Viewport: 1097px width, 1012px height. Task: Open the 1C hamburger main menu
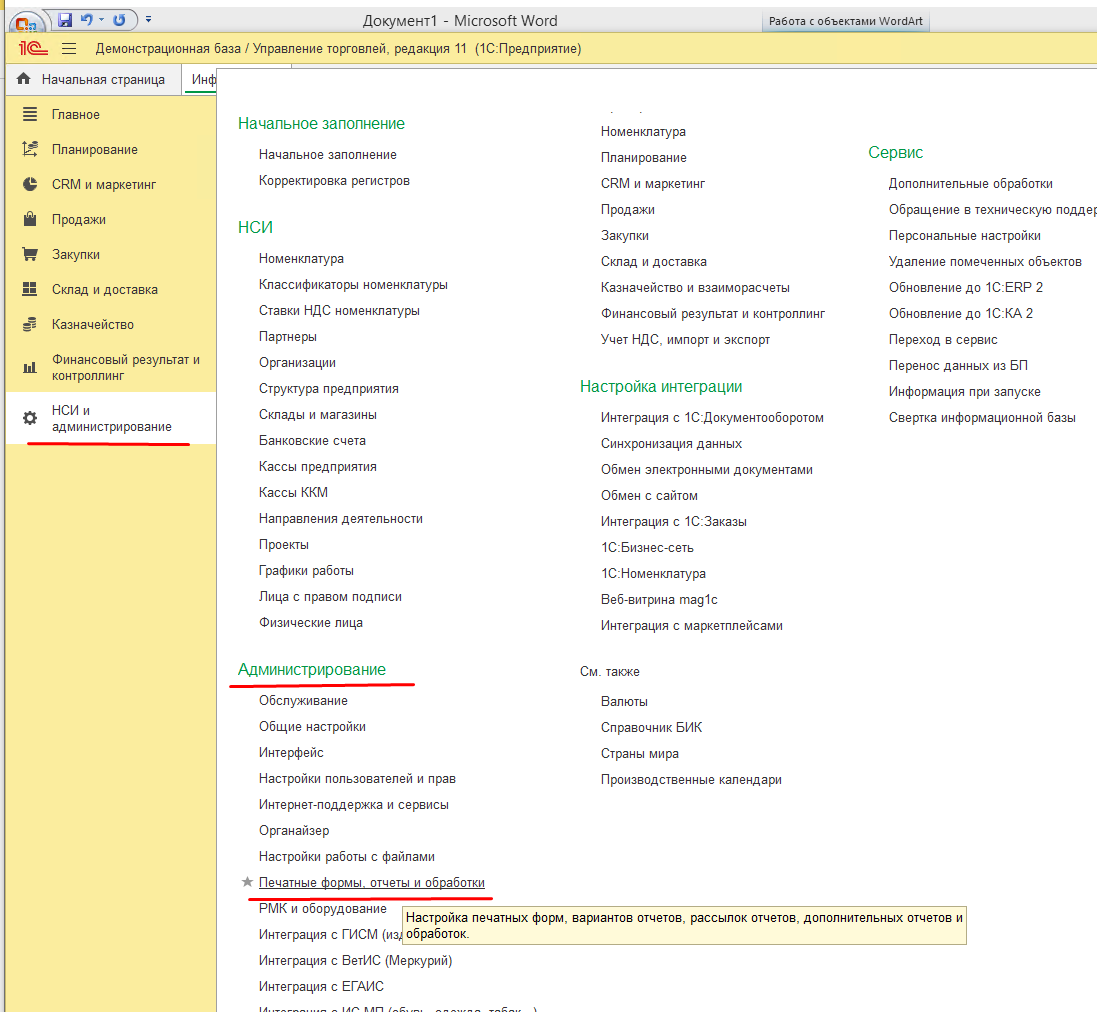coord(69,48)
